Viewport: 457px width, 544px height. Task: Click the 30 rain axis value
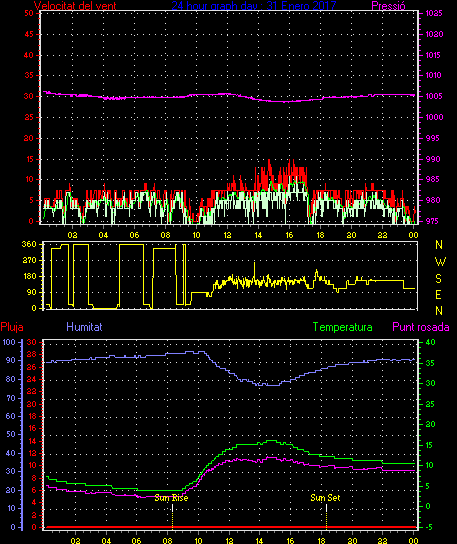tap(32, 342)
